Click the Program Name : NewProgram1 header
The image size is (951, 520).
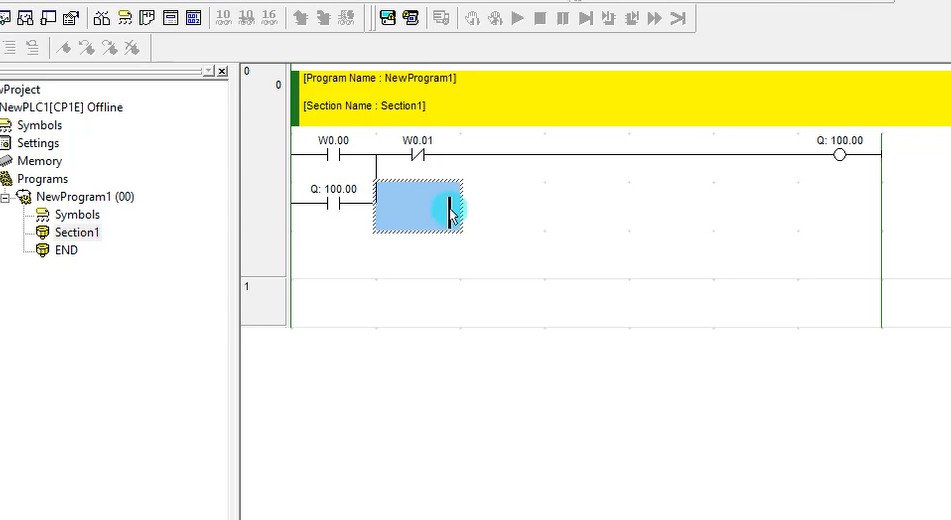click(x=380, y=78)
